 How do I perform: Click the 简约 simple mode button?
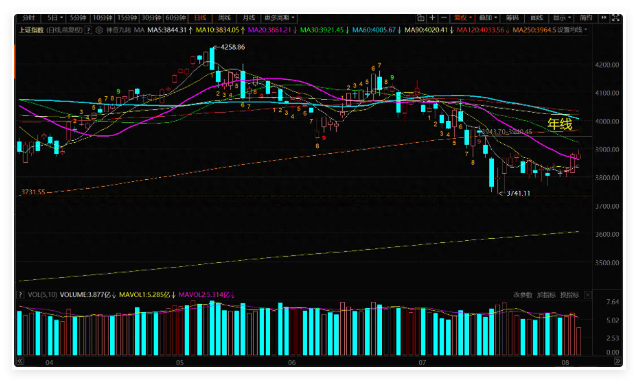point(586,18)
